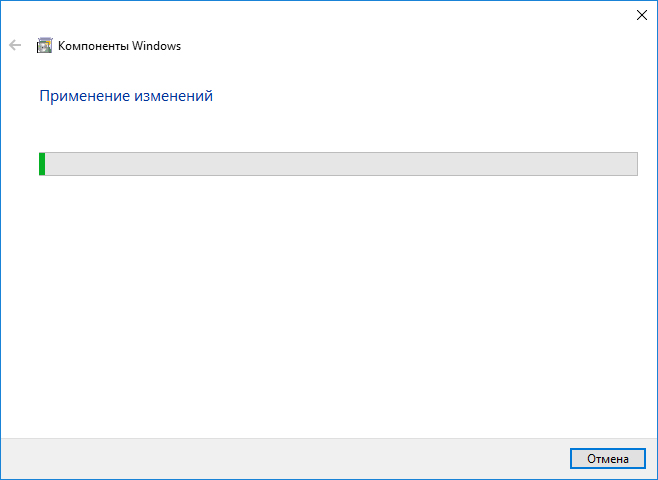The width and height of the screenshot is (658, 480).
Task: Cancel the operation with the Отмена button
Action: pos(608,459)
